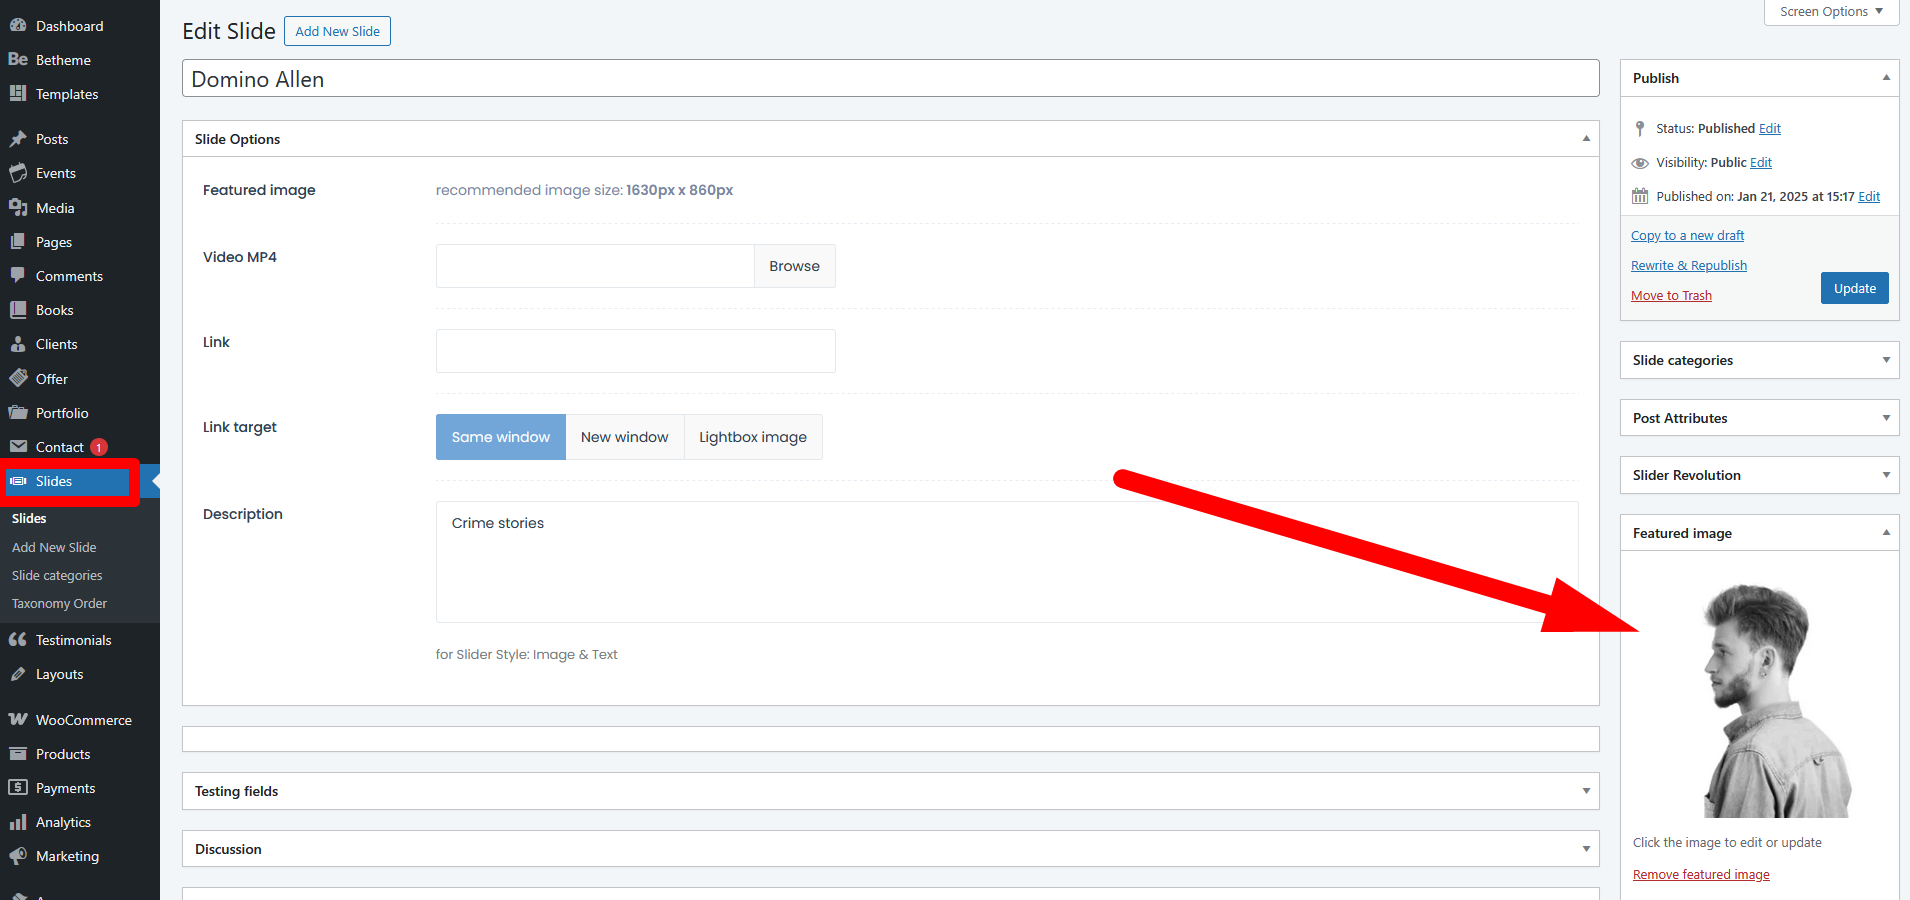Click the Remove featured image link
The image size is (1910, 900).
click(1700, 875)
